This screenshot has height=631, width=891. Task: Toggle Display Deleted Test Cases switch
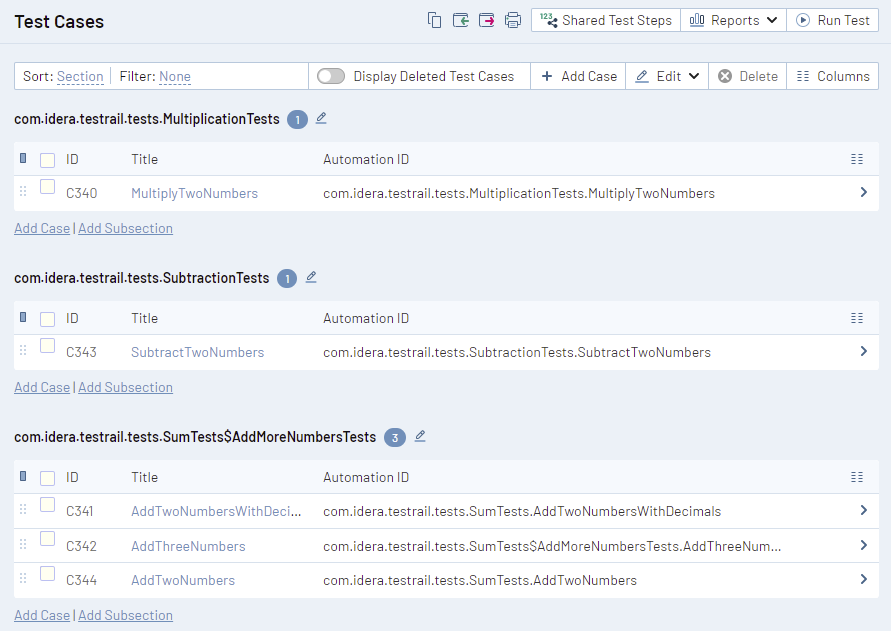click(x=331, y=76)
